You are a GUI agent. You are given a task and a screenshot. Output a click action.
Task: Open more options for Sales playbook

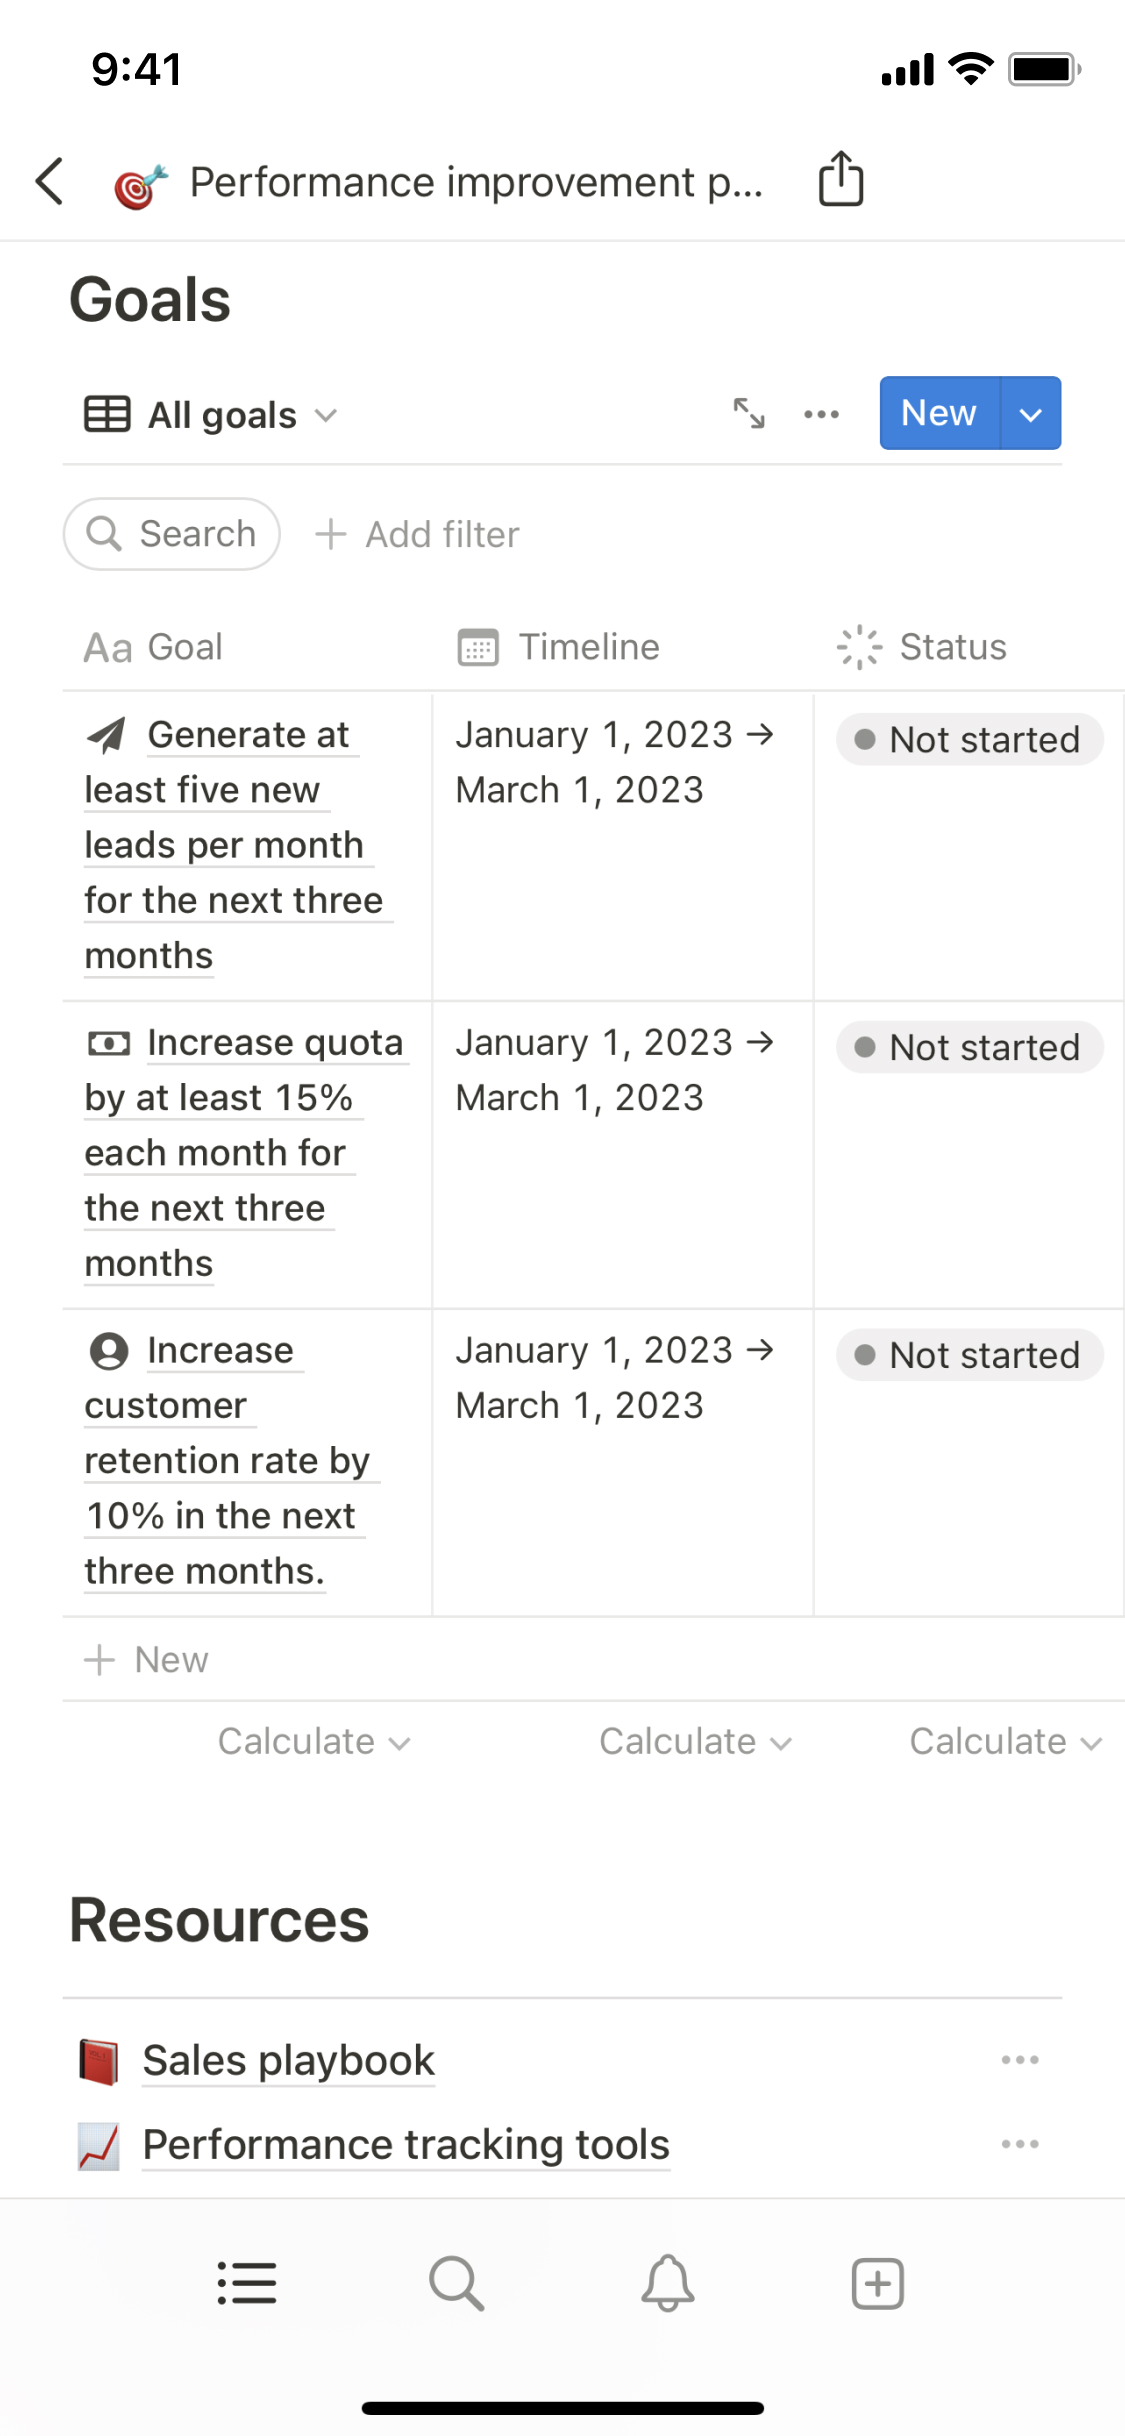pos(1020,2060)
